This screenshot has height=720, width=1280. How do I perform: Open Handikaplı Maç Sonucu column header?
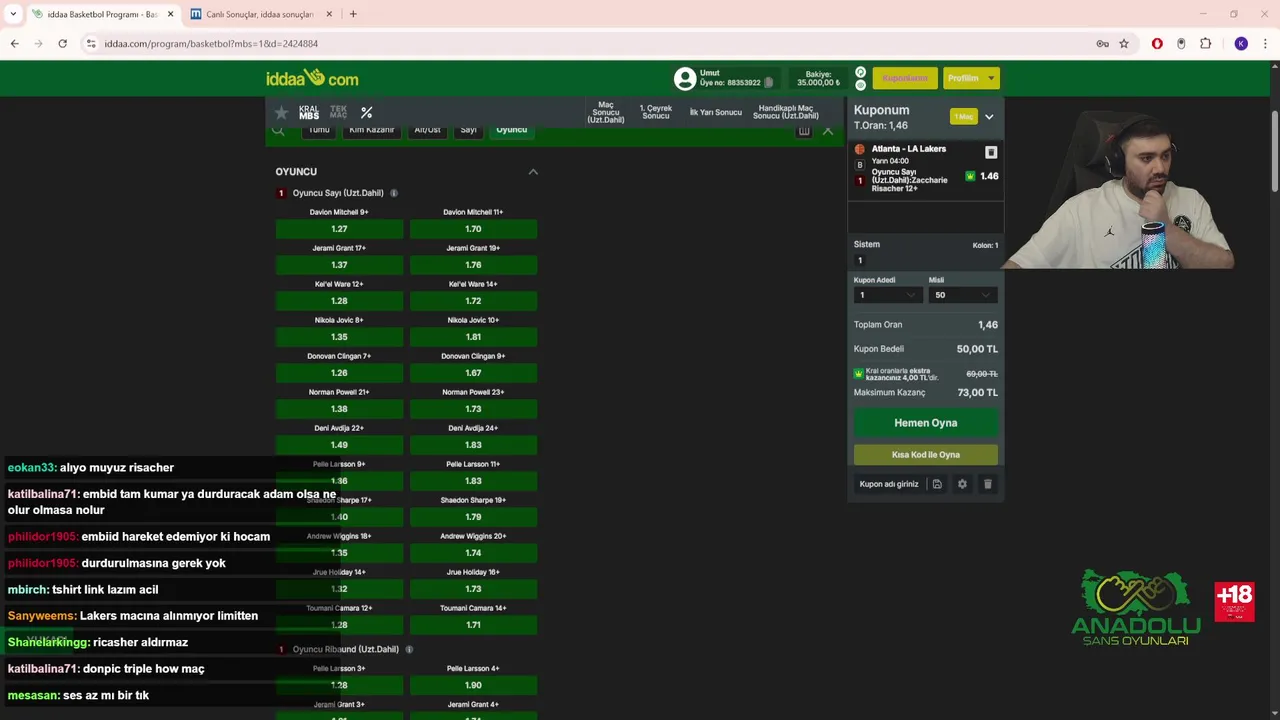tap(785, 113)
